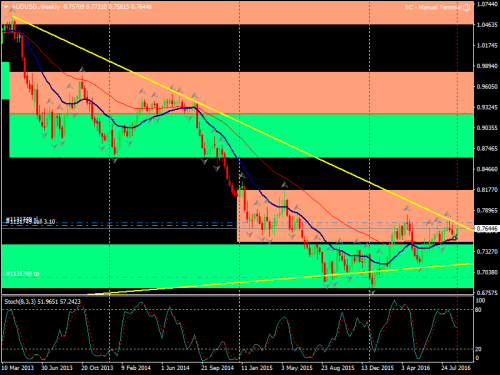Select the fractal arrow below the October 2013 low

pos(114,161)
